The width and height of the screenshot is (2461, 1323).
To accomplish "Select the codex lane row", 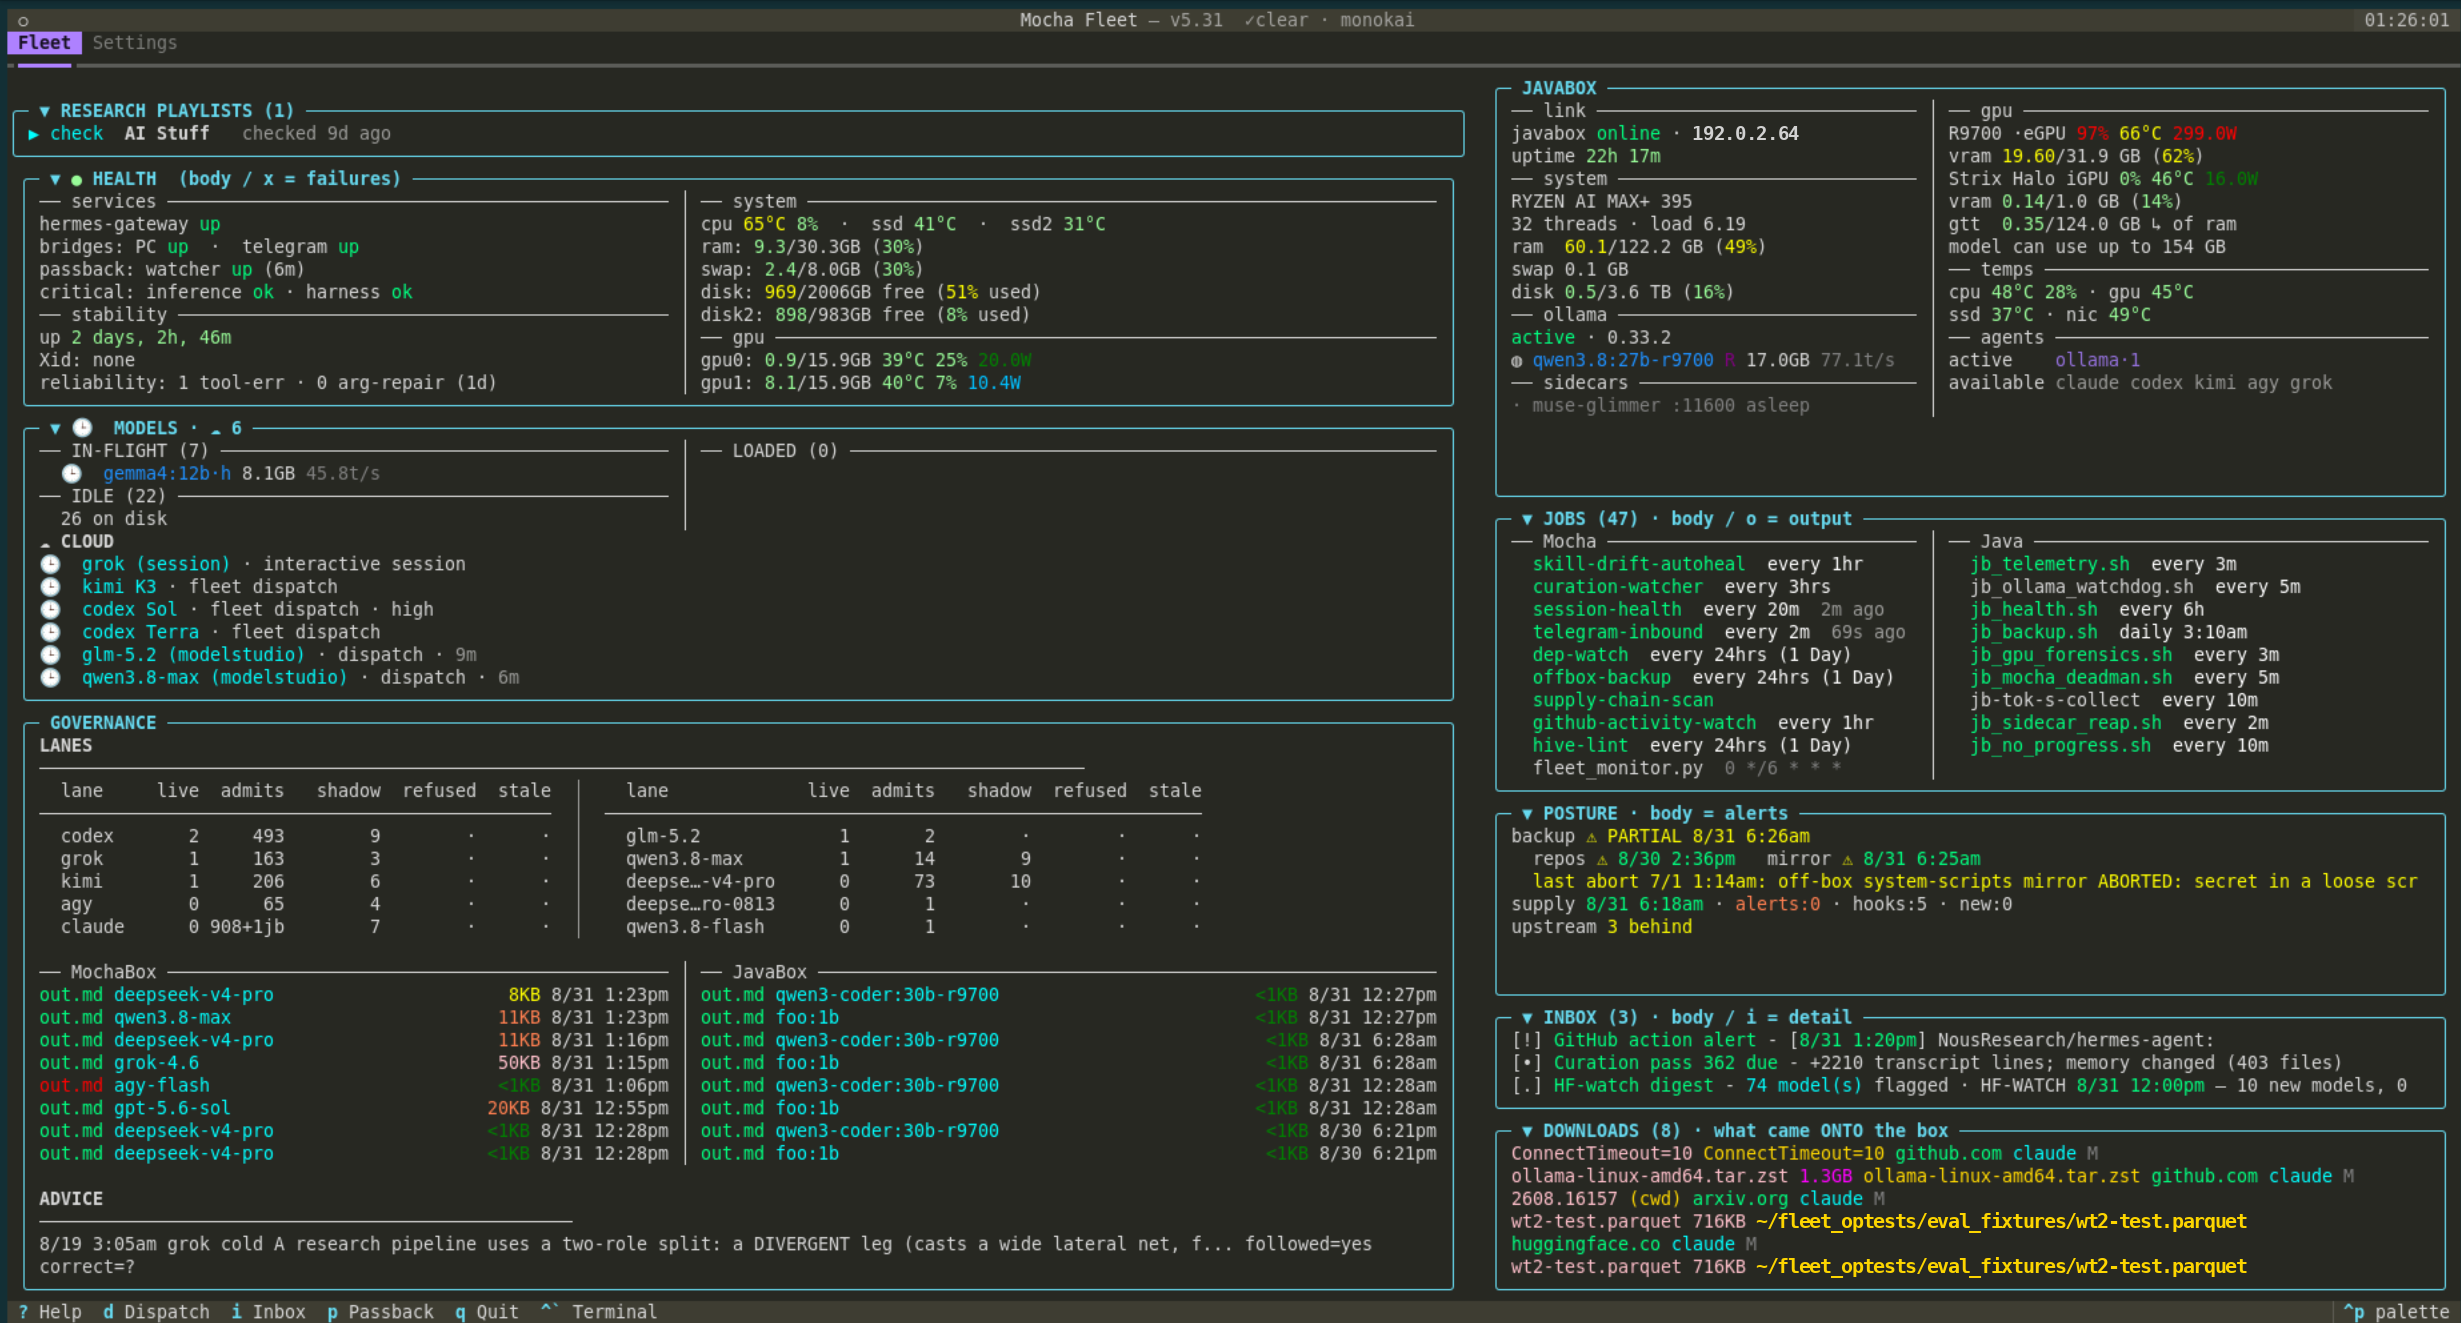I will pos(305,836).
